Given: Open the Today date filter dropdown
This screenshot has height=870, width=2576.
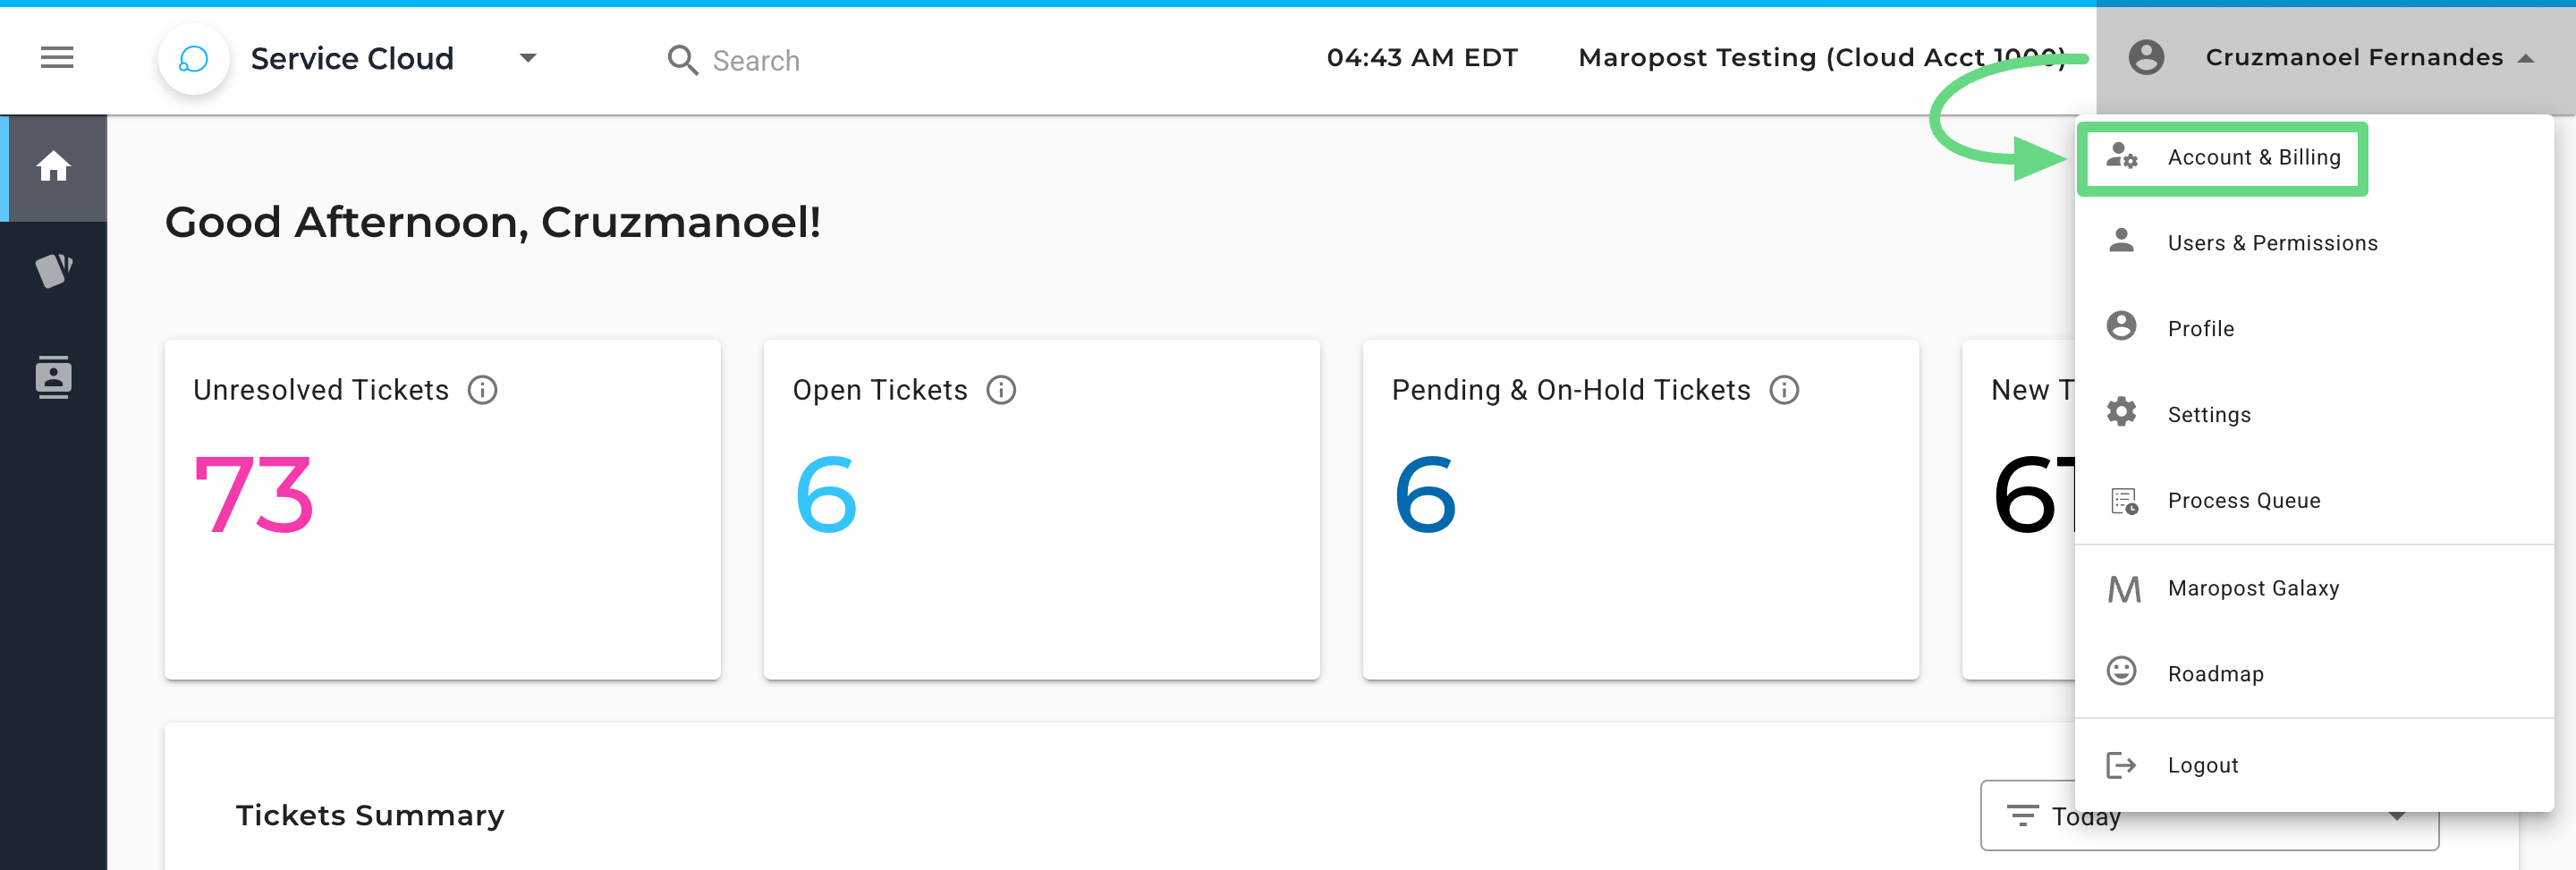Looking at the screenshot, I should pyautogui.click(x=2396, y=817).
